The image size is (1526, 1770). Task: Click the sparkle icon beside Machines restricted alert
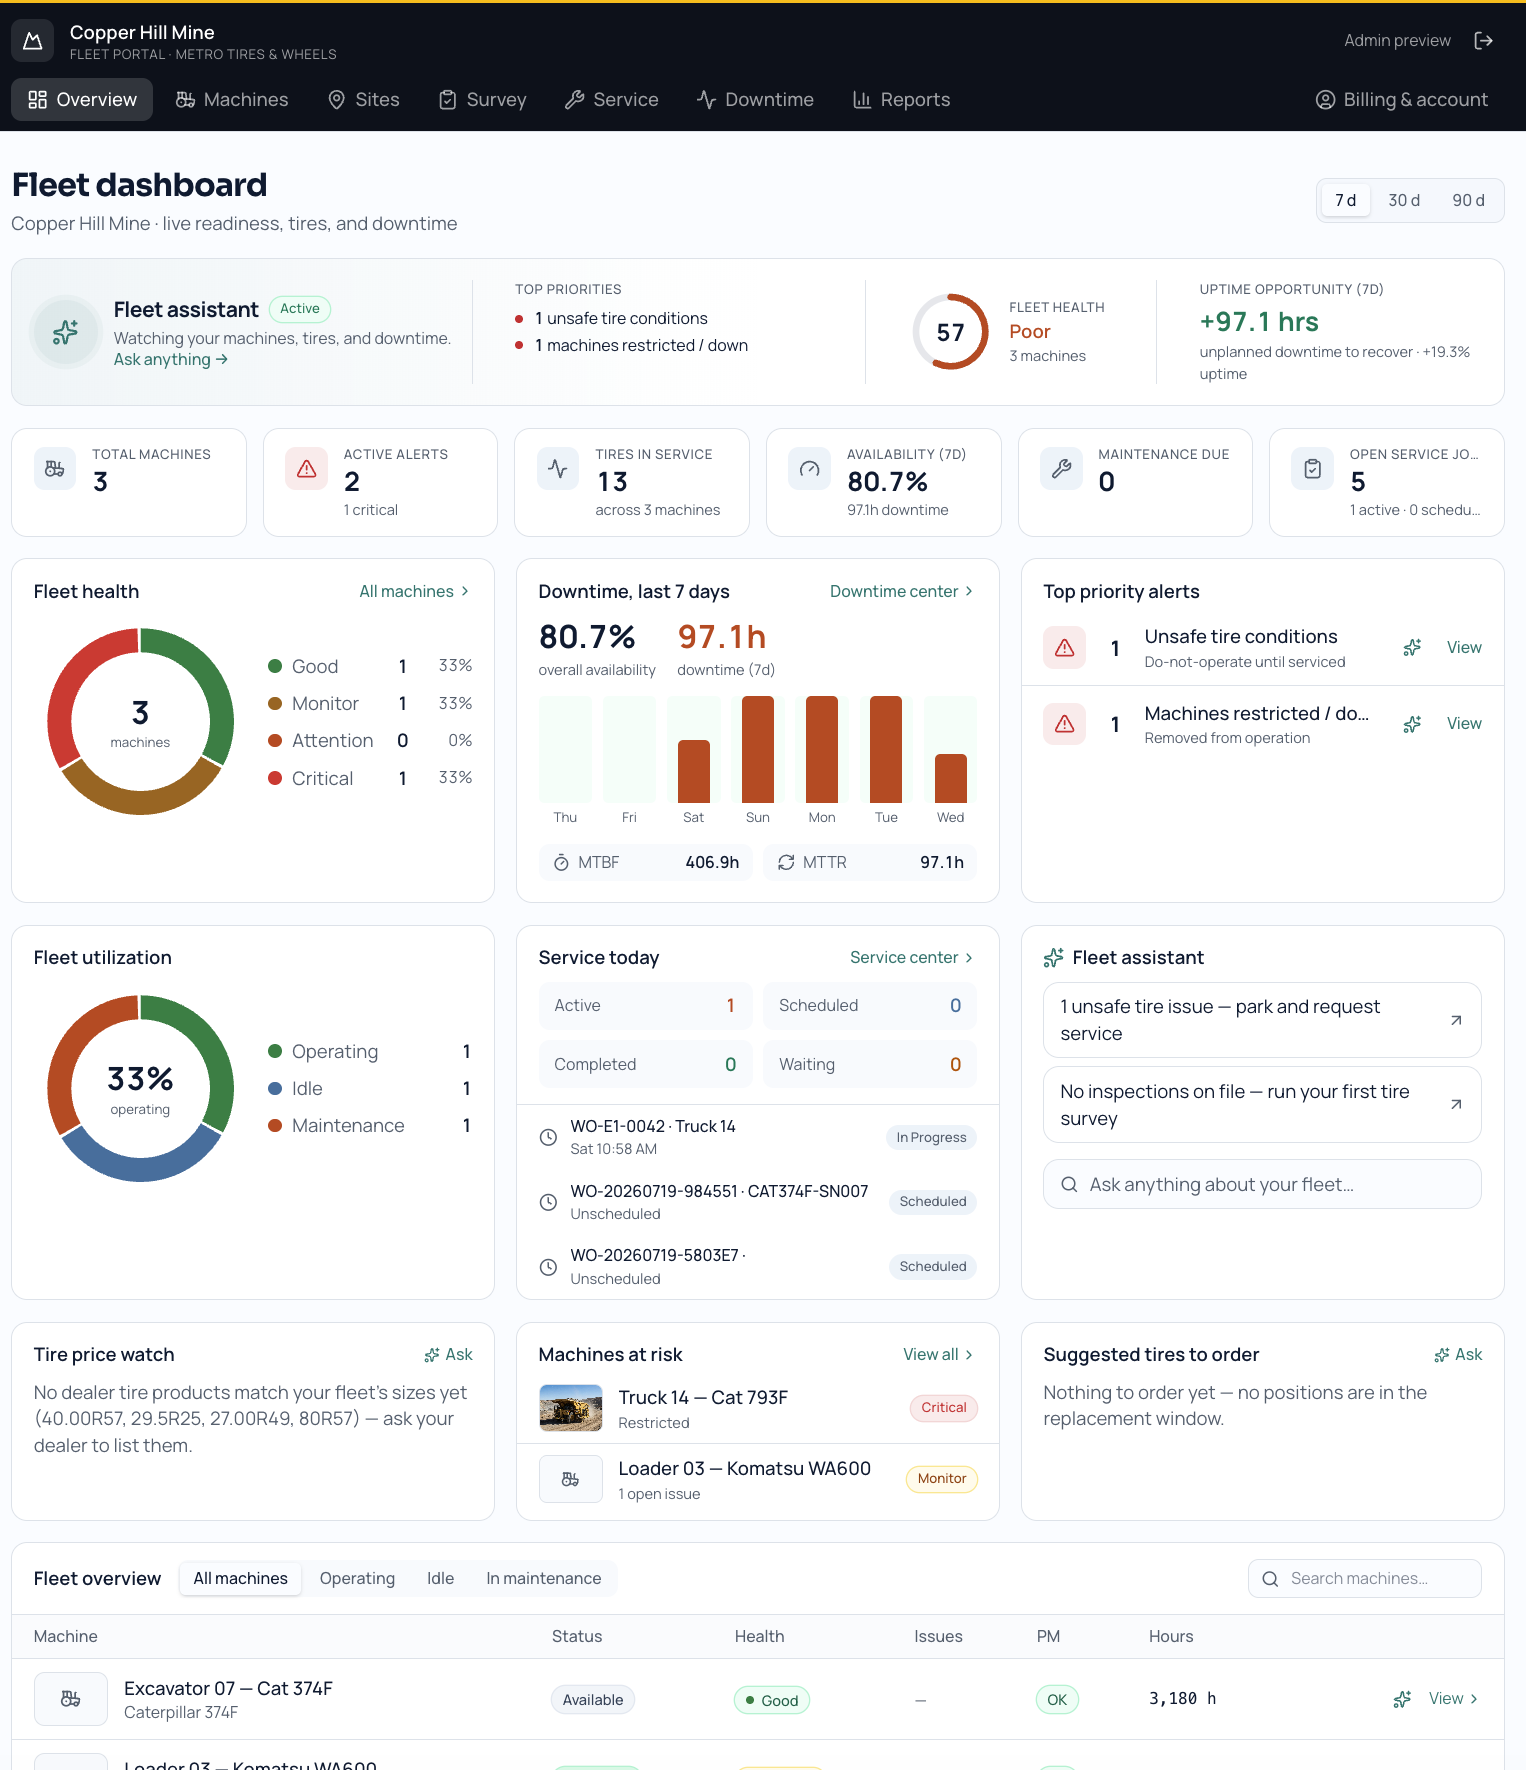coord(1412,724)
